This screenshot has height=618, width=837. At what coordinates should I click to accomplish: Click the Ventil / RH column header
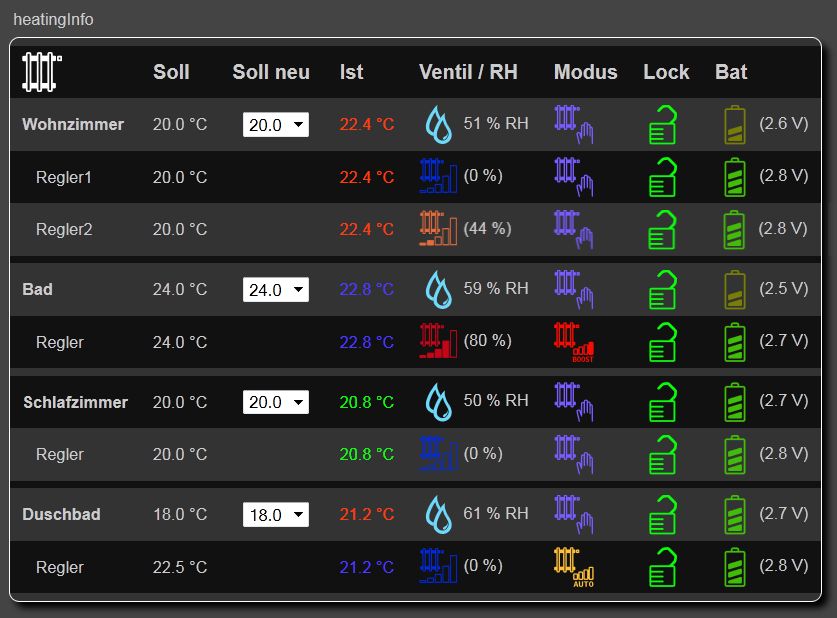(x=468, y=72)
